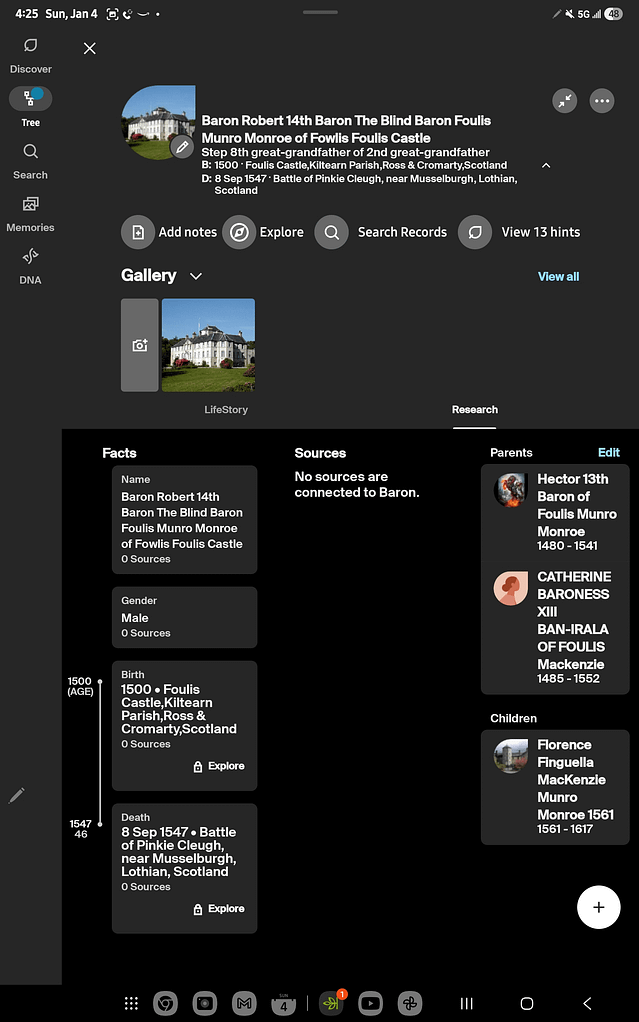Tap the Search magnifier in sidebar
This screenshot has width=639, height=1022.
click(31, 152)
